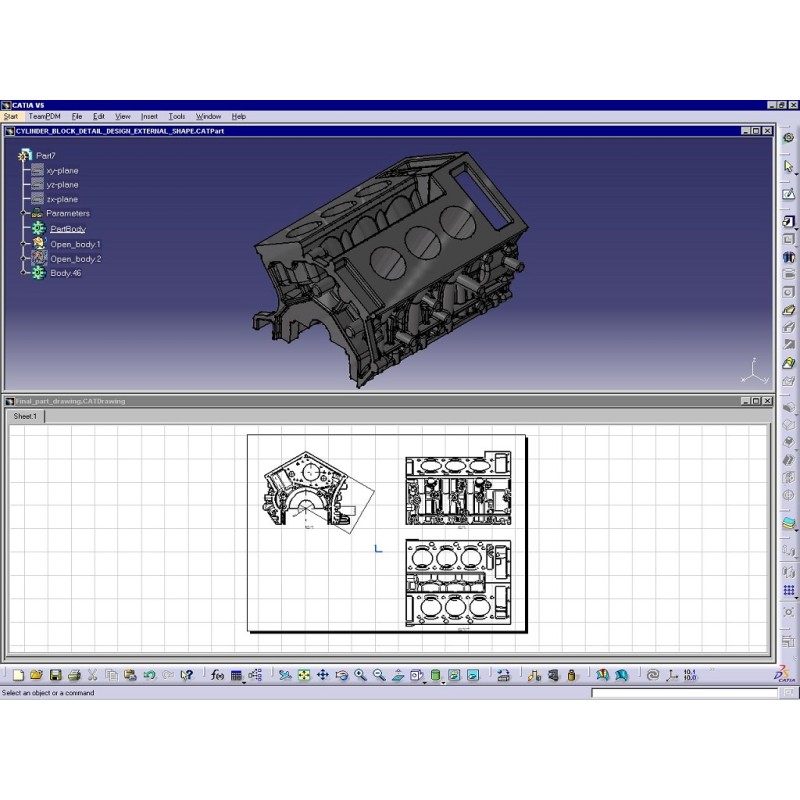Select xy-plane in the tree
Viewport: 800px width, 800px height.
pos(62,170)
